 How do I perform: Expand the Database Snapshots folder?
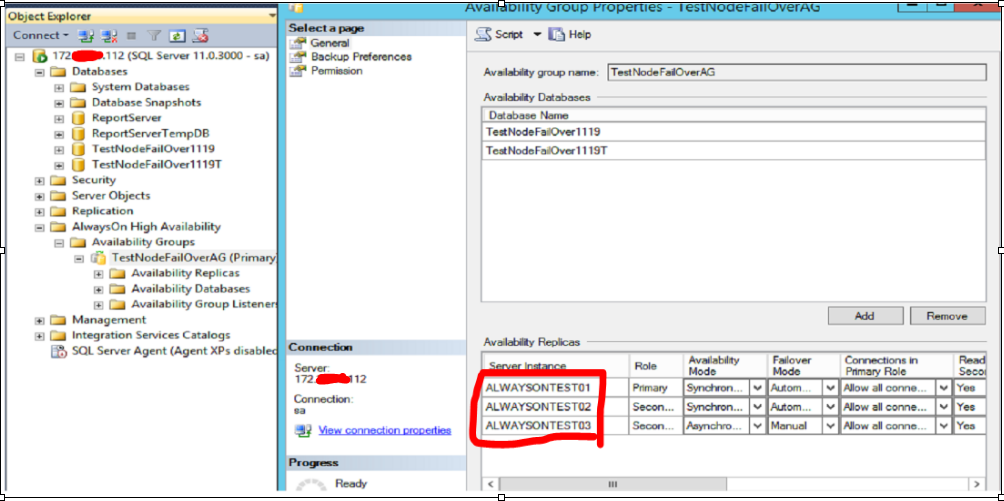[x=59, y=103]
